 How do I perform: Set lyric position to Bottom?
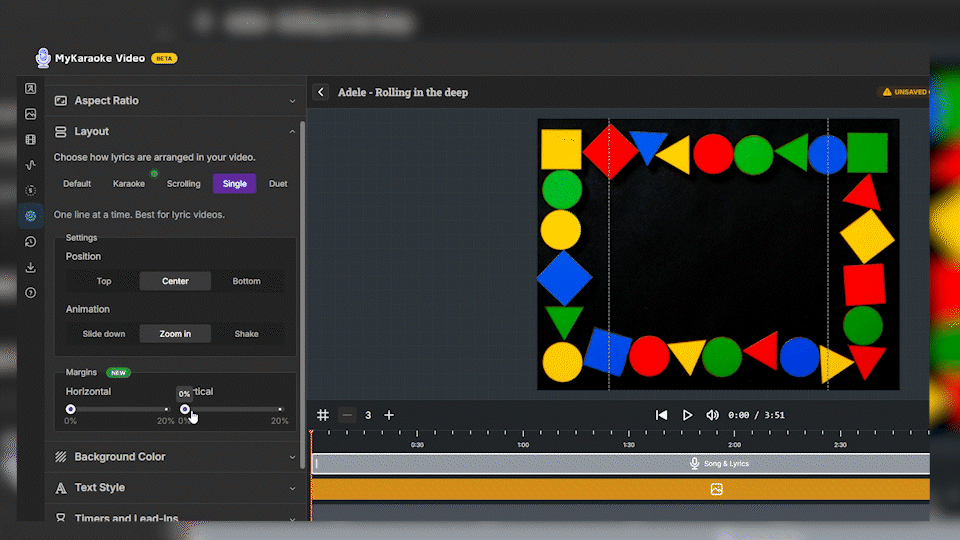[x=246, y=281]
